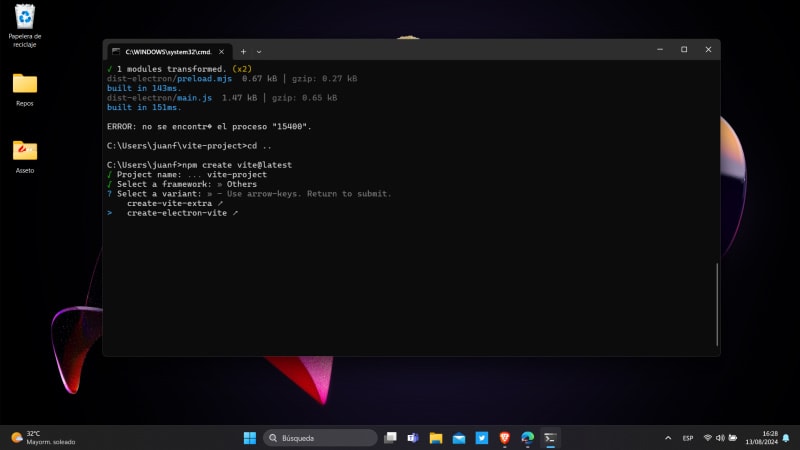Open the Windows Start menu

pyautogui.click(x=250, y=438)
